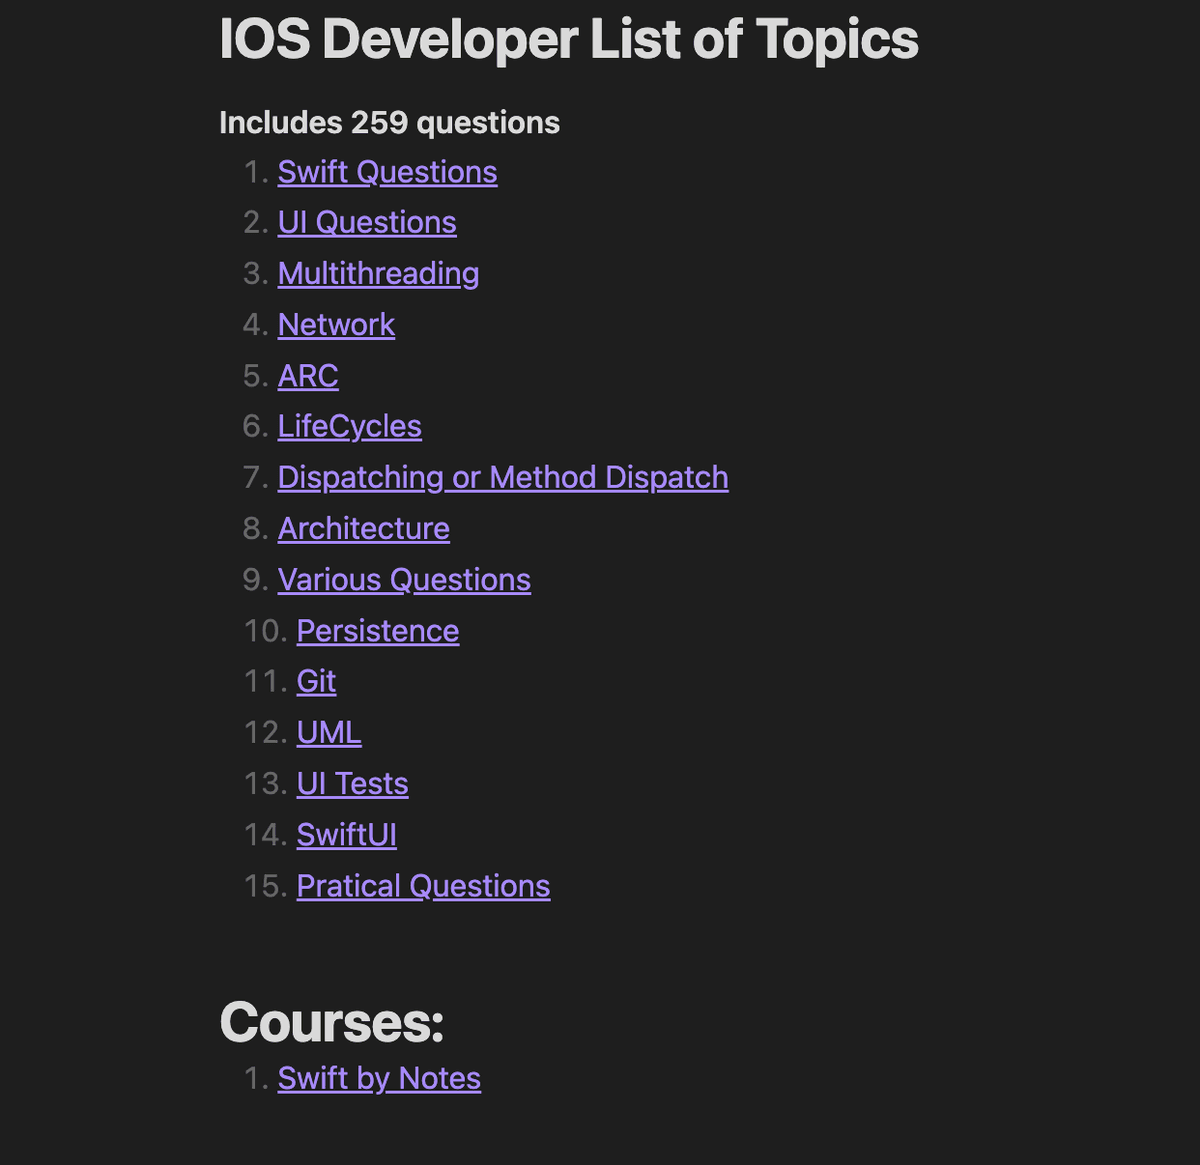Click the Includes 259 questions text
This screenshot has width=1200, height=1165.
[389, 123]
